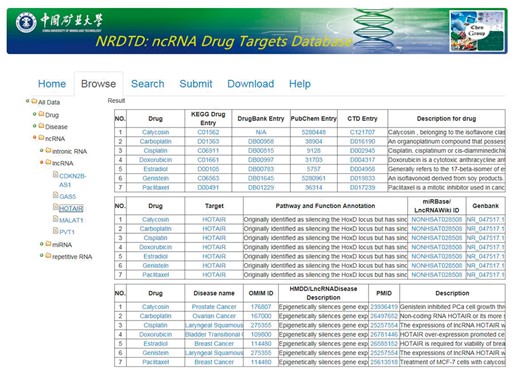Viewport: 520px width, 377px height.
Task: Click the HOTAIR document icon
Action: point(56,207)
